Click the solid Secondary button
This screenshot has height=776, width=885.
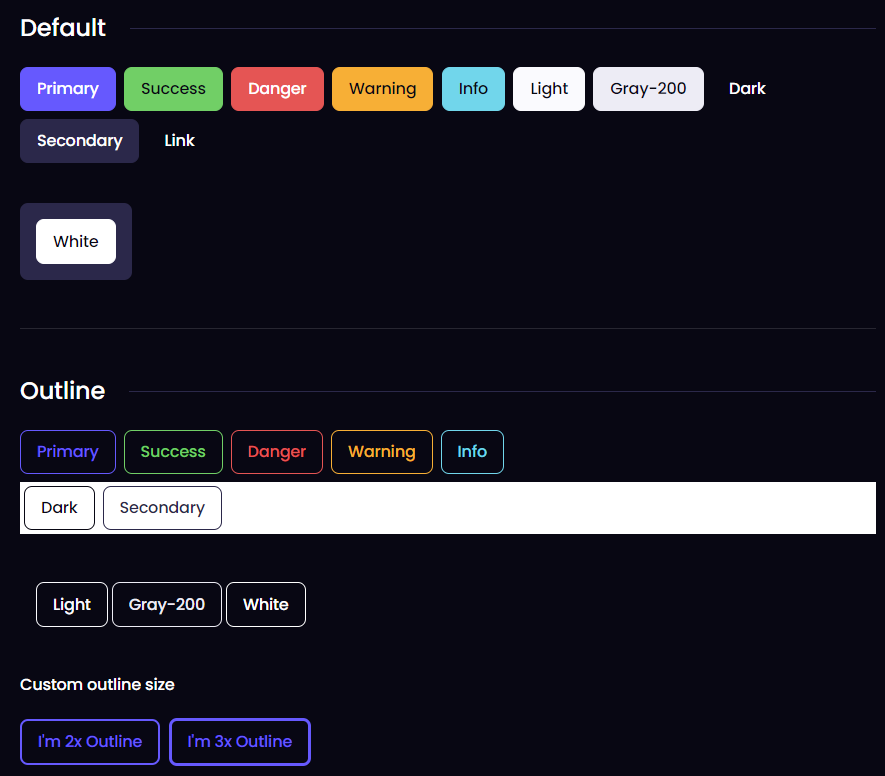point(79,141)
